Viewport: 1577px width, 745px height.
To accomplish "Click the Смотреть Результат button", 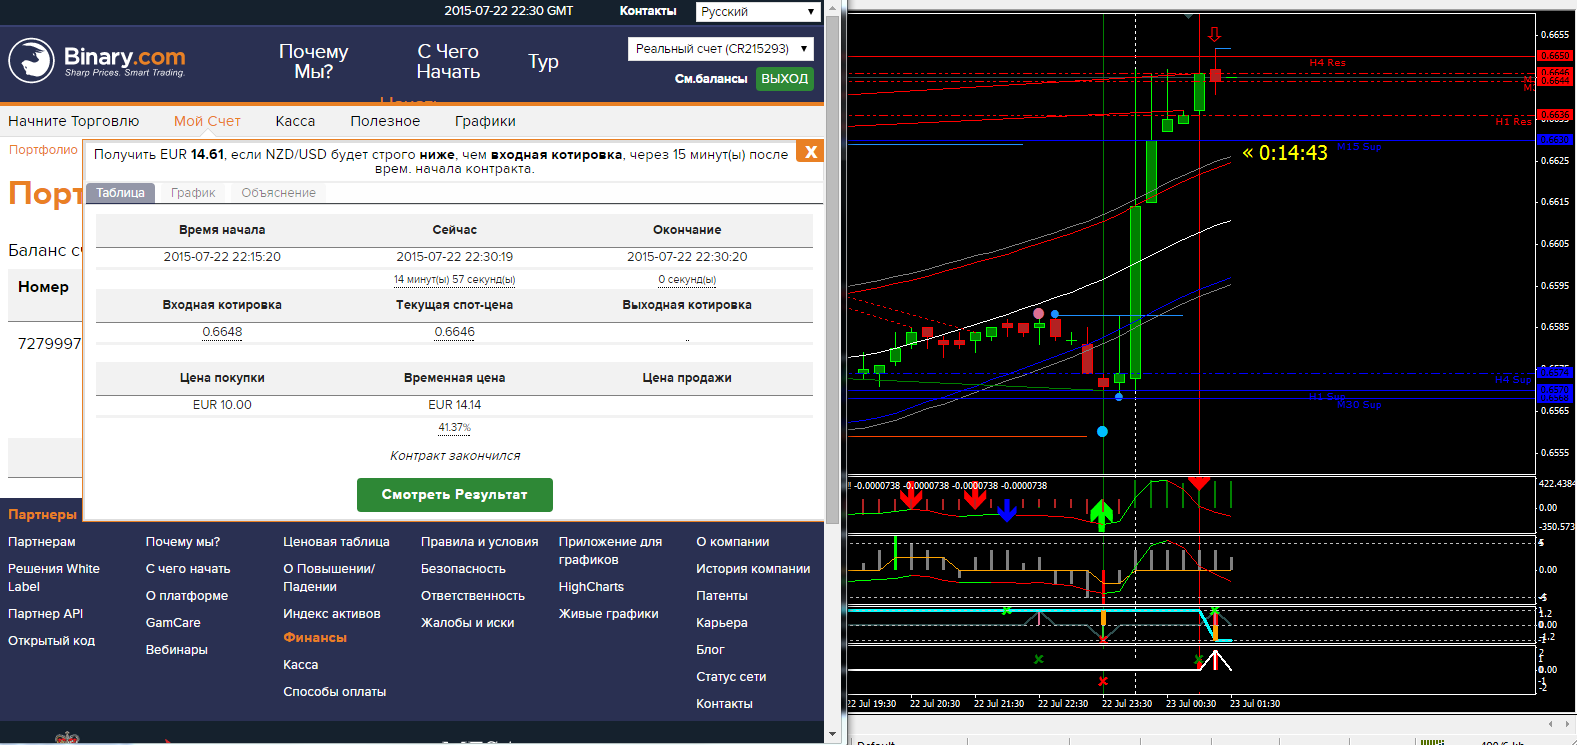I will pos(455,495).
